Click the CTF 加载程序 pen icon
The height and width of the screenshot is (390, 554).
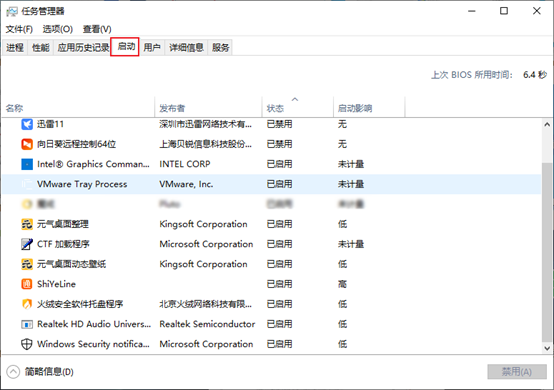click(x=27, y=244)
